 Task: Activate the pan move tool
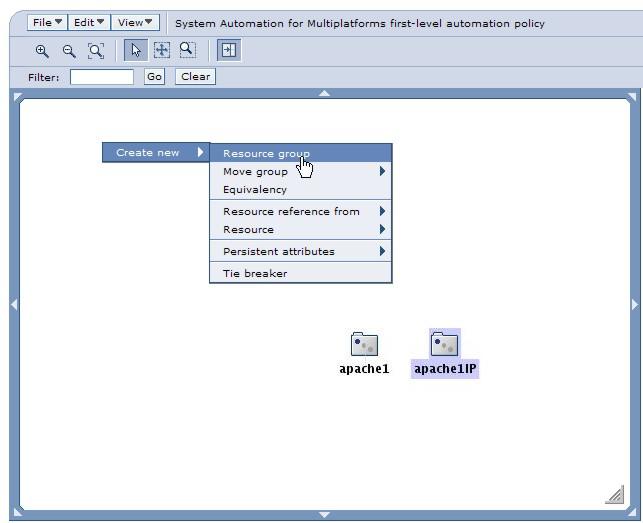pos(162,50)
